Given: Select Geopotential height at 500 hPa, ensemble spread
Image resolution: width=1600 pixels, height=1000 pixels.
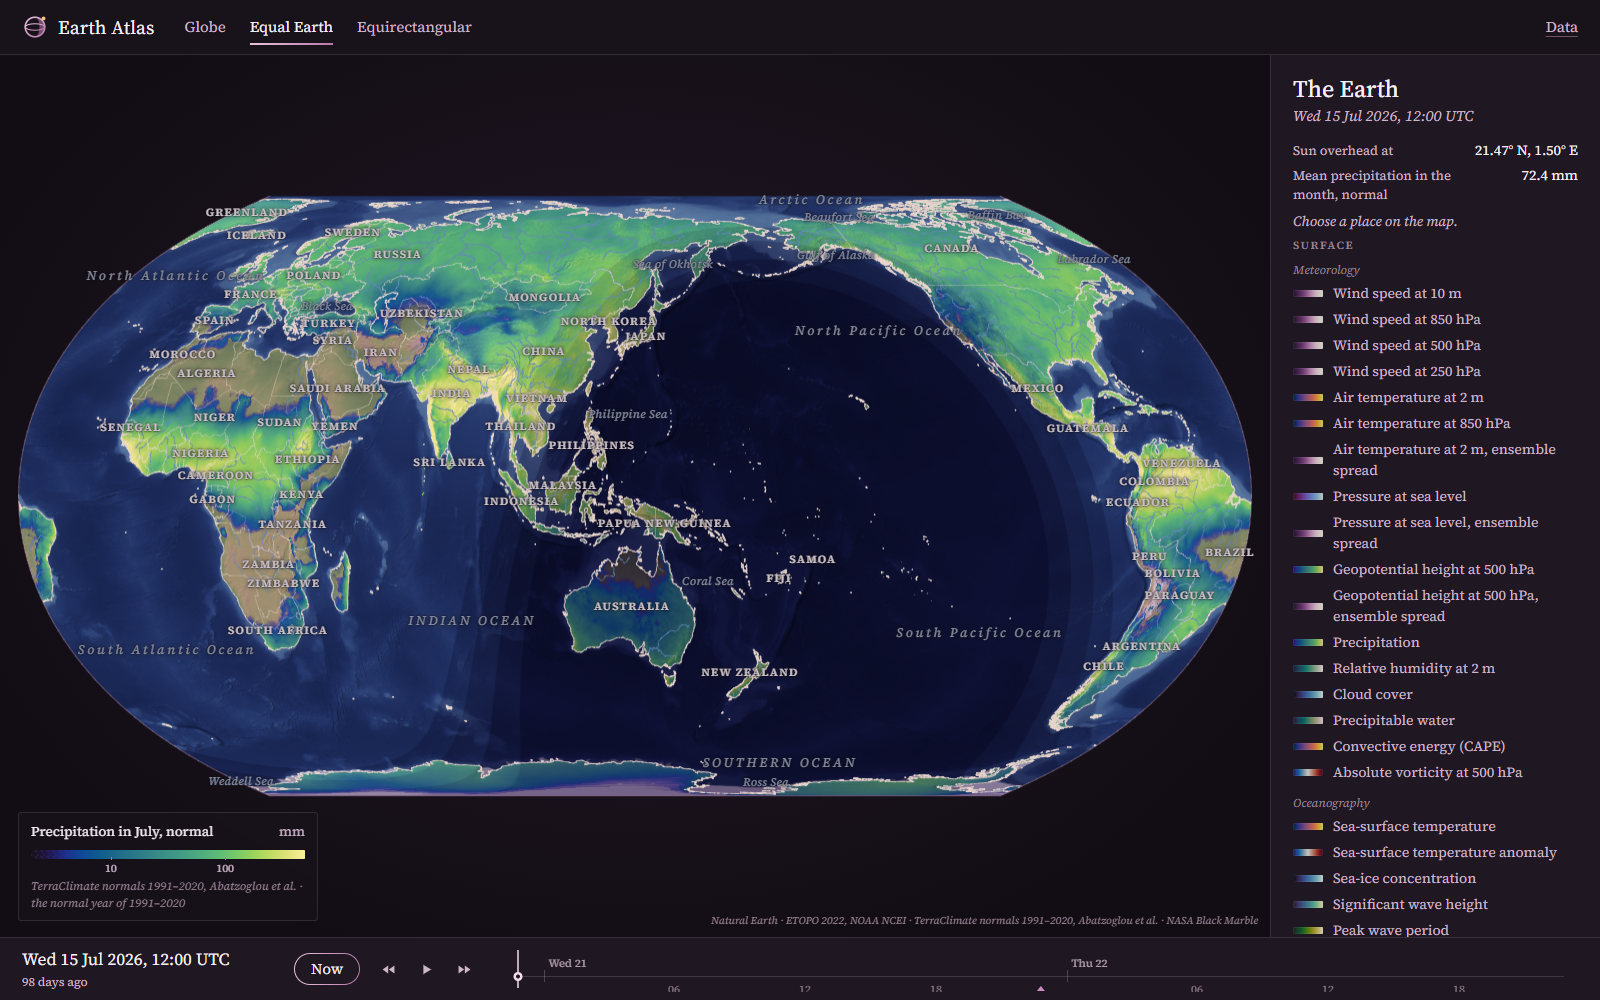Looking at the screenshot, I should (1437, 606).
